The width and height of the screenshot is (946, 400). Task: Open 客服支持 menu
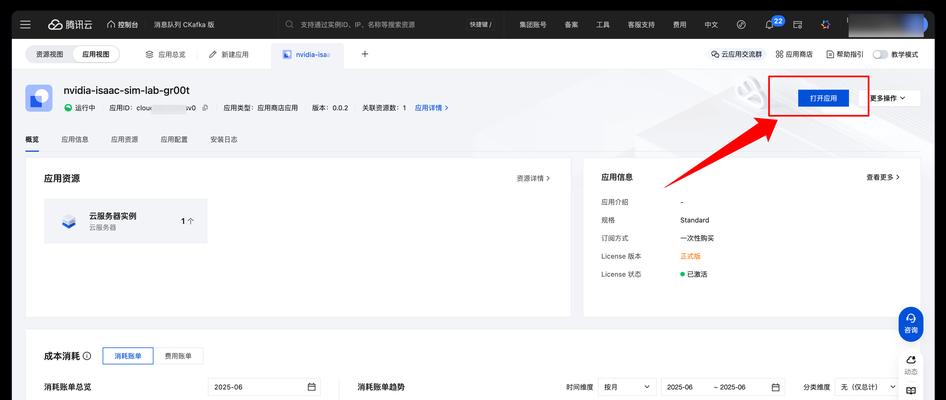pos(641,25)
